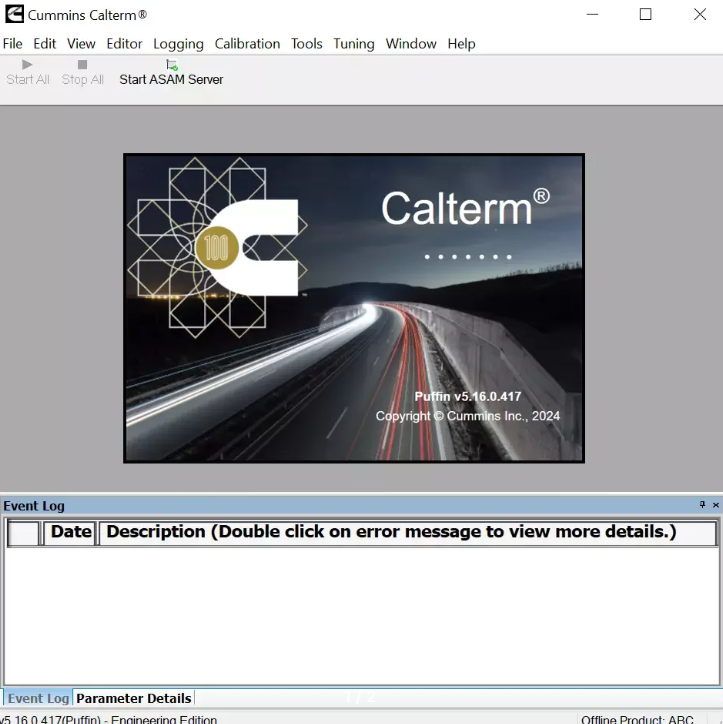Close the Event Log panel
Screen dimensions: 723x724
coord(716,505)
